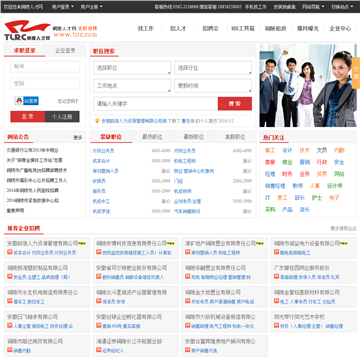Click the business team banner image
360x360 pixels.
(308, 86)
